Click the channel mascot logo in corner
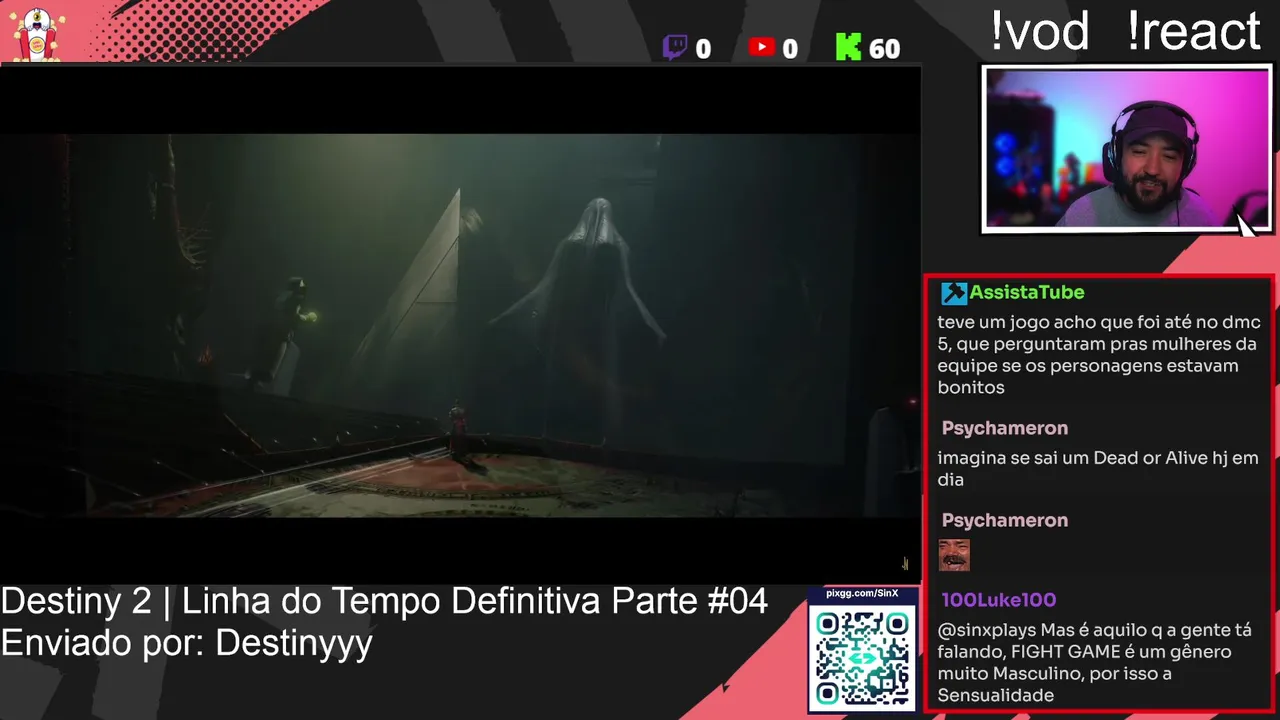 (38, 33)
